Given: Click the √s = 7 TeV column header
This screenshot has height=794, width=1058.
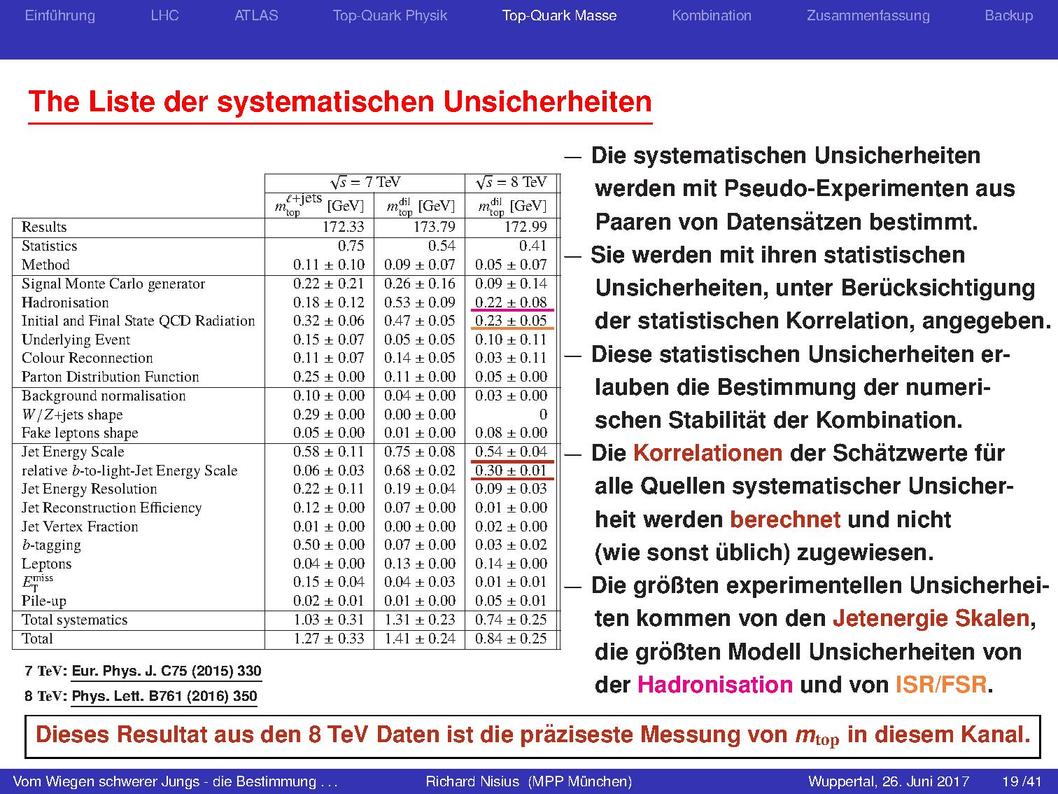Looking at the screenshot, I should [365, 183].
